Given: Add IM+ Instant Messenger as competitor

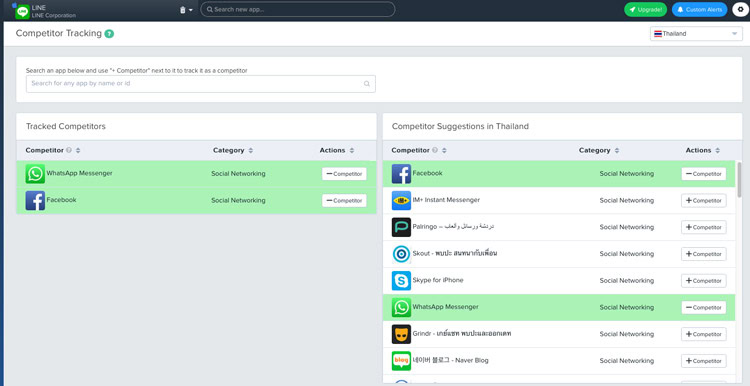Looking at the screenshot, I should coord(704,201).
